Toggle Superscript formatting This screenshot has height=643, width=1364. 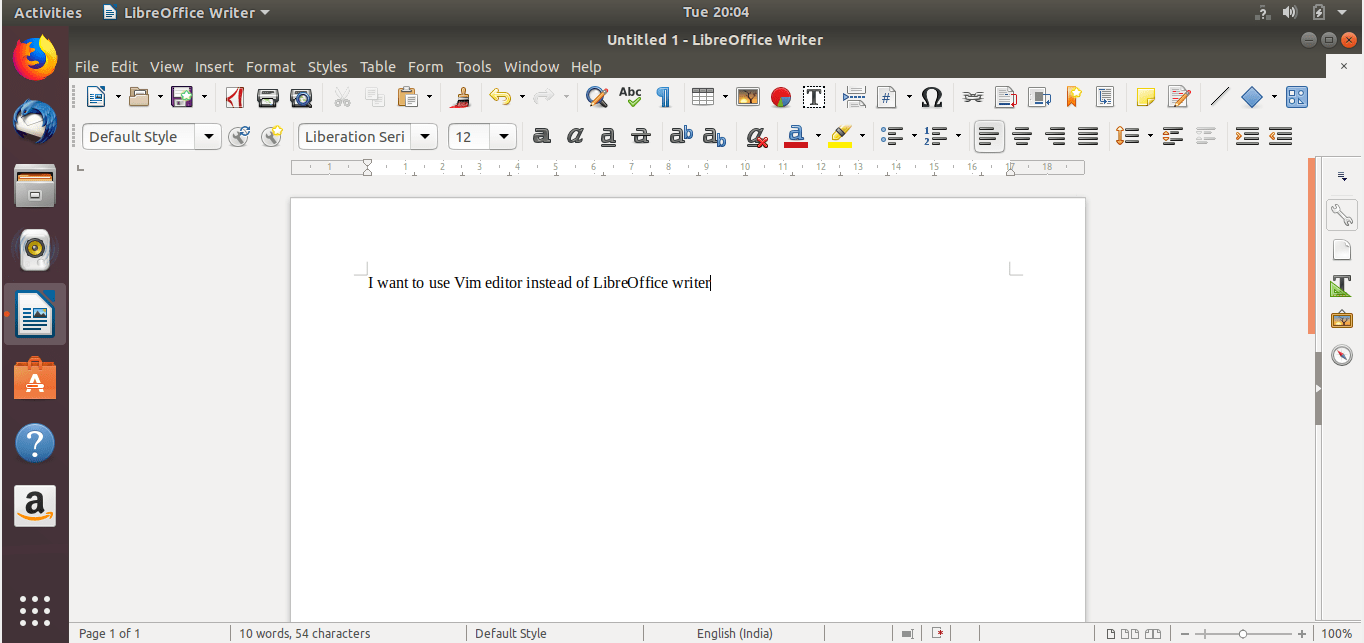point(682,136)
